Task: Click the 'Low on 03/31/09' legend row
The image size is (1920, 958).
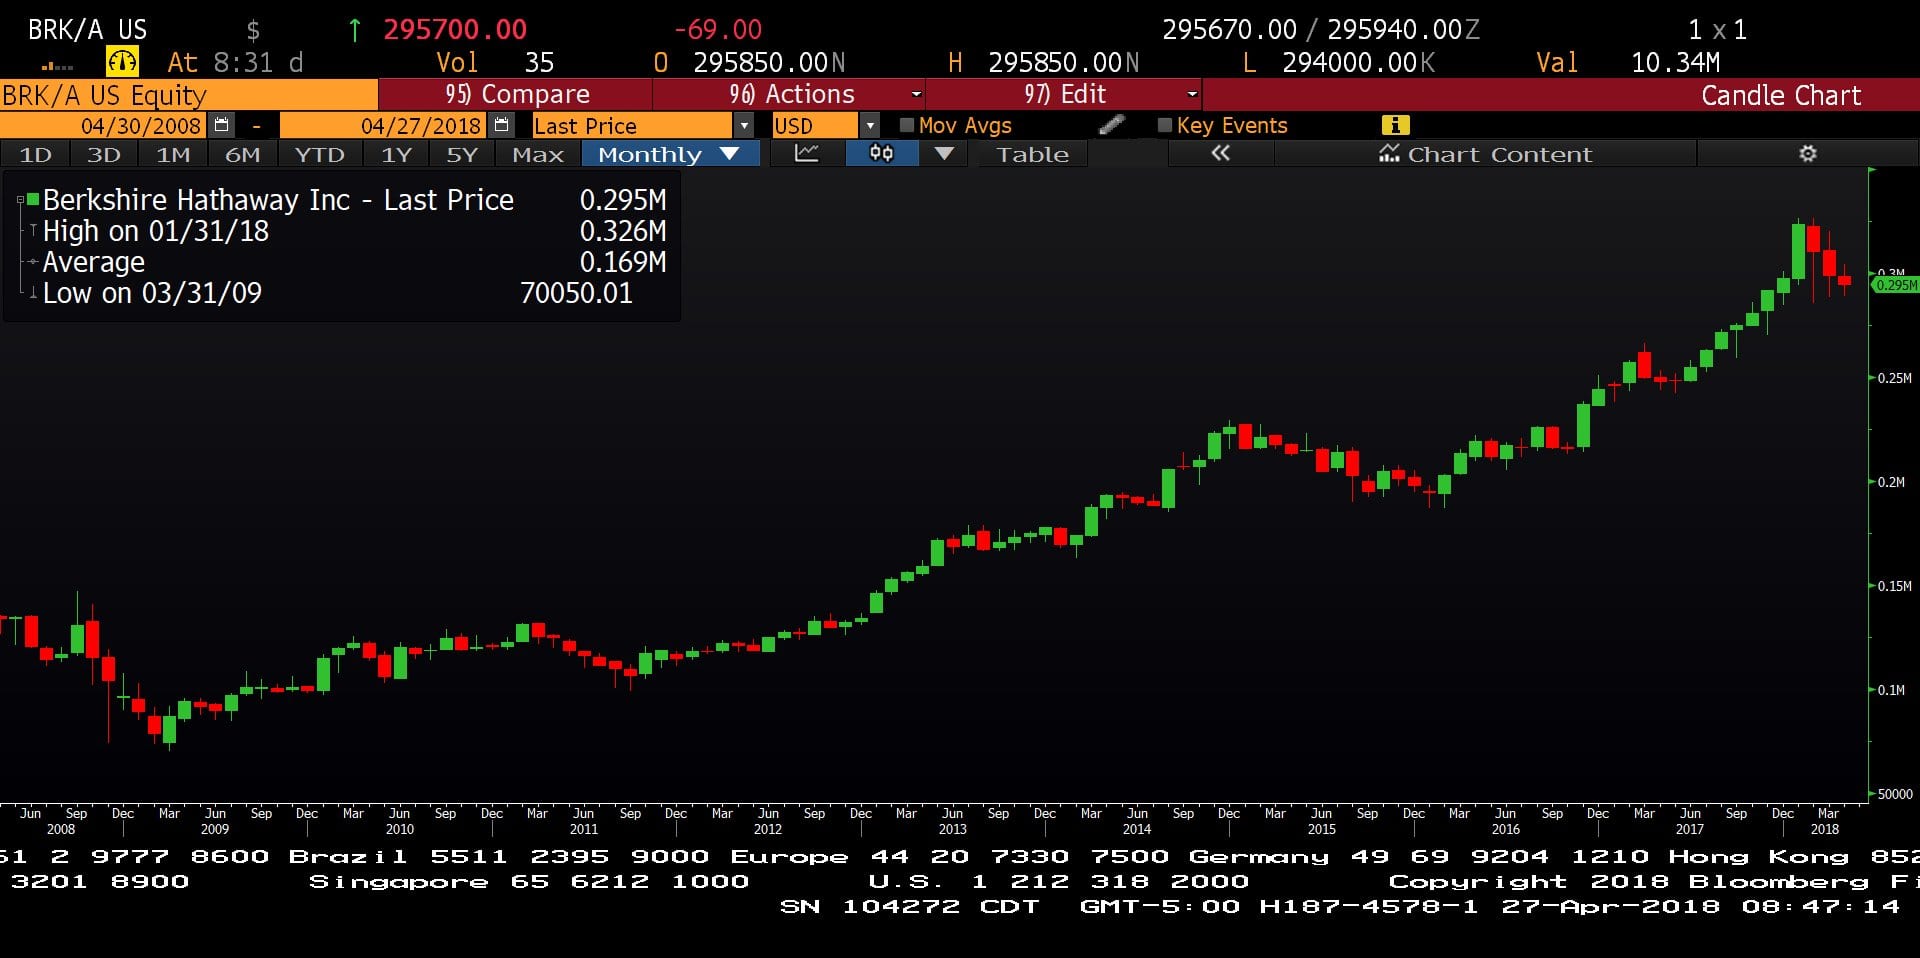Action: pos(341,293)
